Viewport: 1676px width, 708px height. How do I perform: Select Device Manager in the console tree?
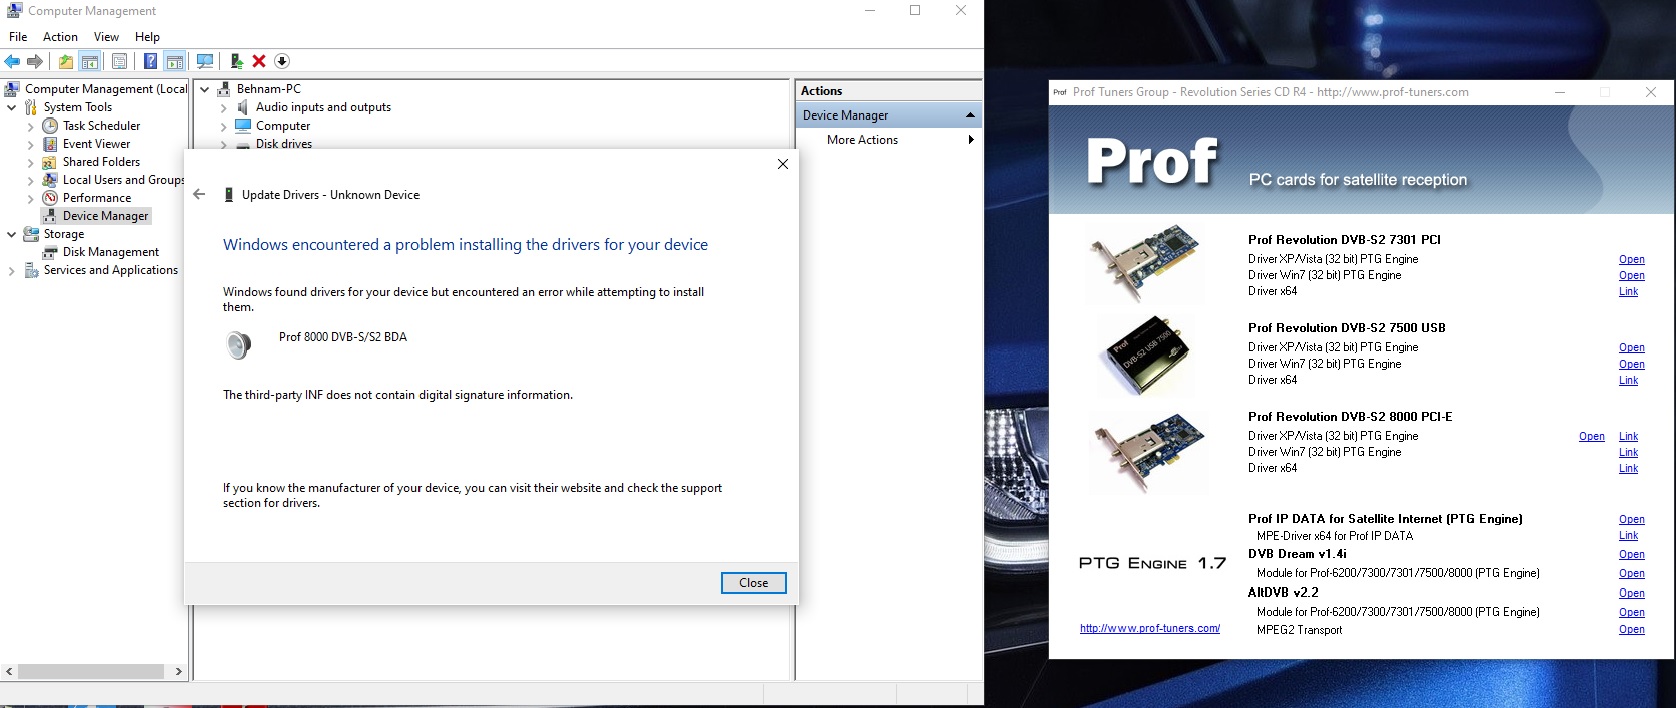[x=105, y=216]
